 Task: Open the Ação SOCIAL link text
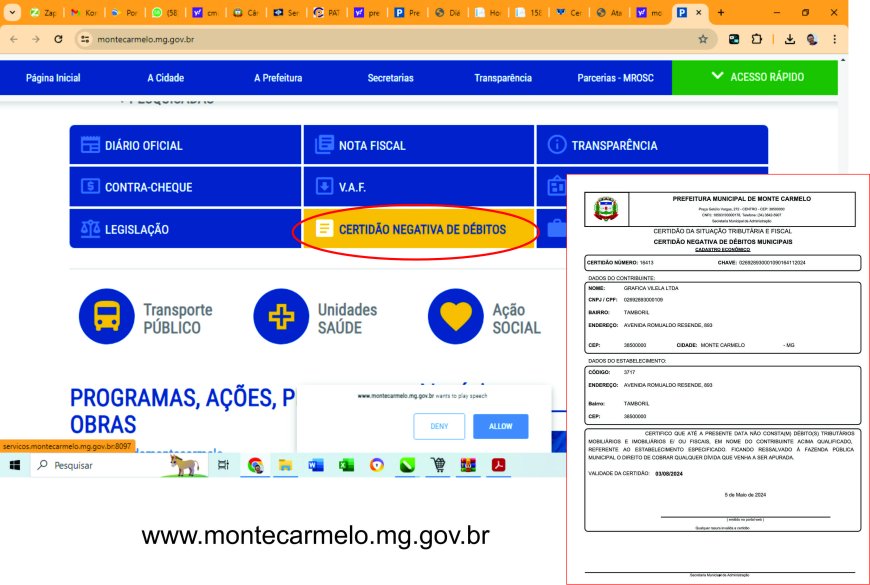[517, 319]
